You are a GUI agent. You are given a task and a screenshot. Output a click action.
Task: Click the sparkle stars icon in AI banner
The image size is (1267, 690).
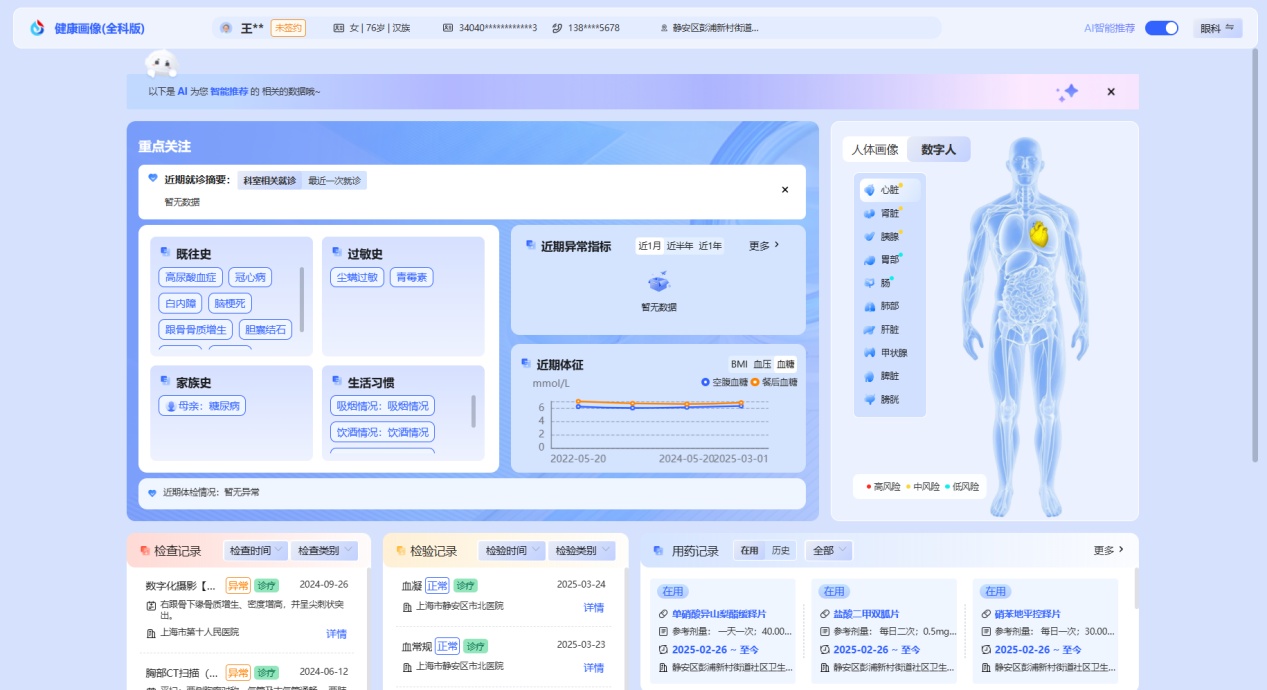pos(1067,92)
